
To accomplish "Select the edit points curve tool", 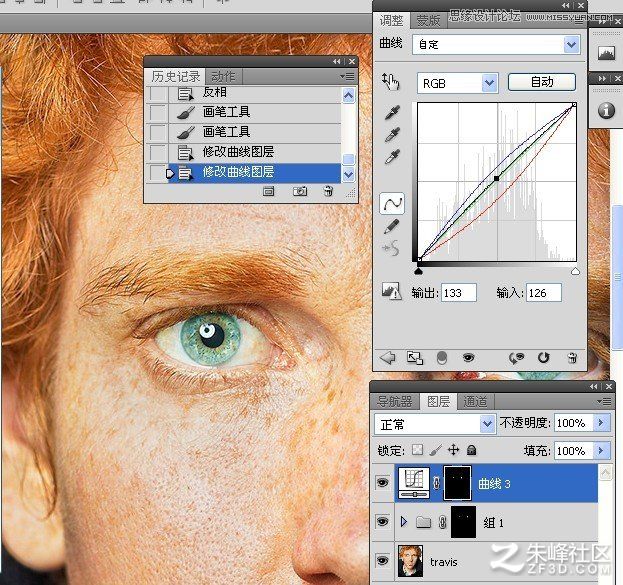I will click(x=392, y=203).
